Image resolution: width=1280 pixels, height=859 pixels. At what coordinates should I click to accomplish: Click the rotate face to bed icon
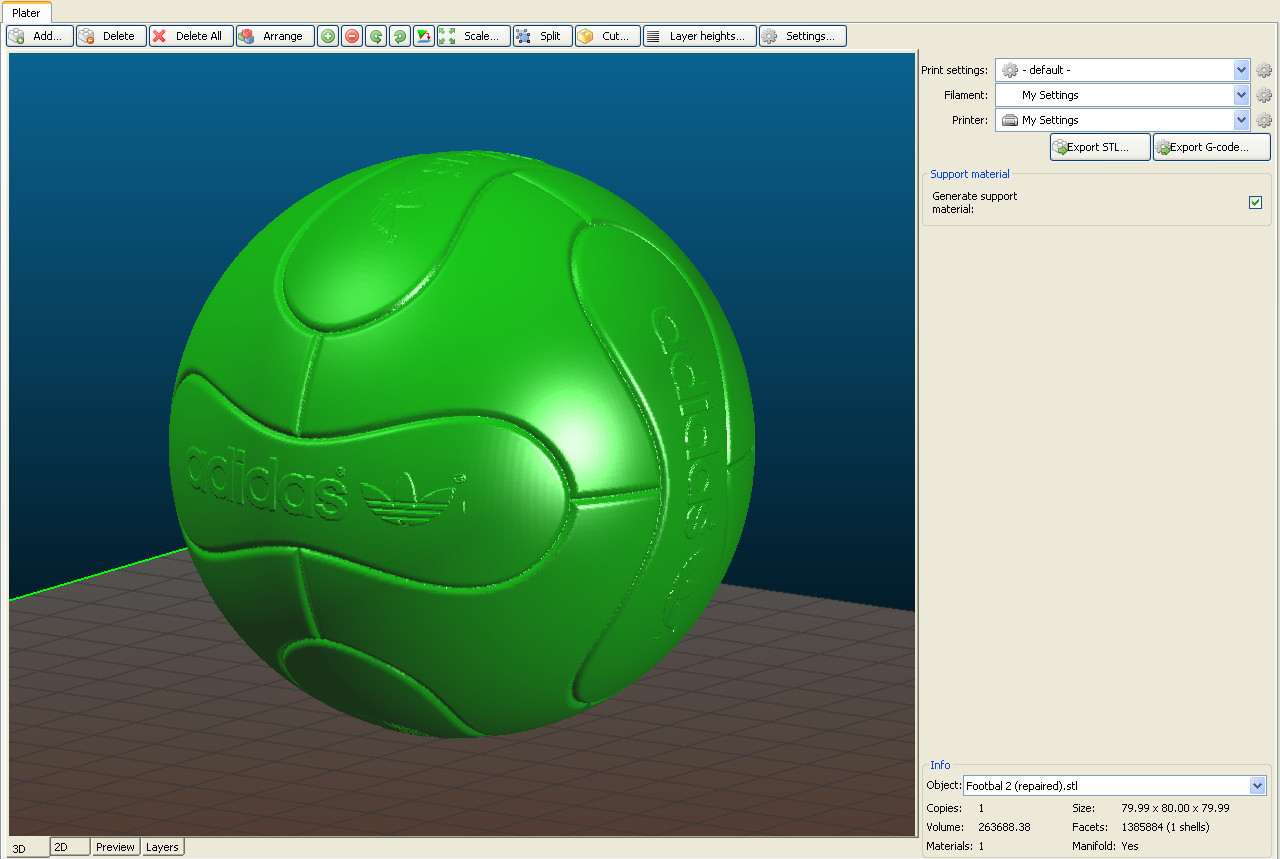click(424, 36)
